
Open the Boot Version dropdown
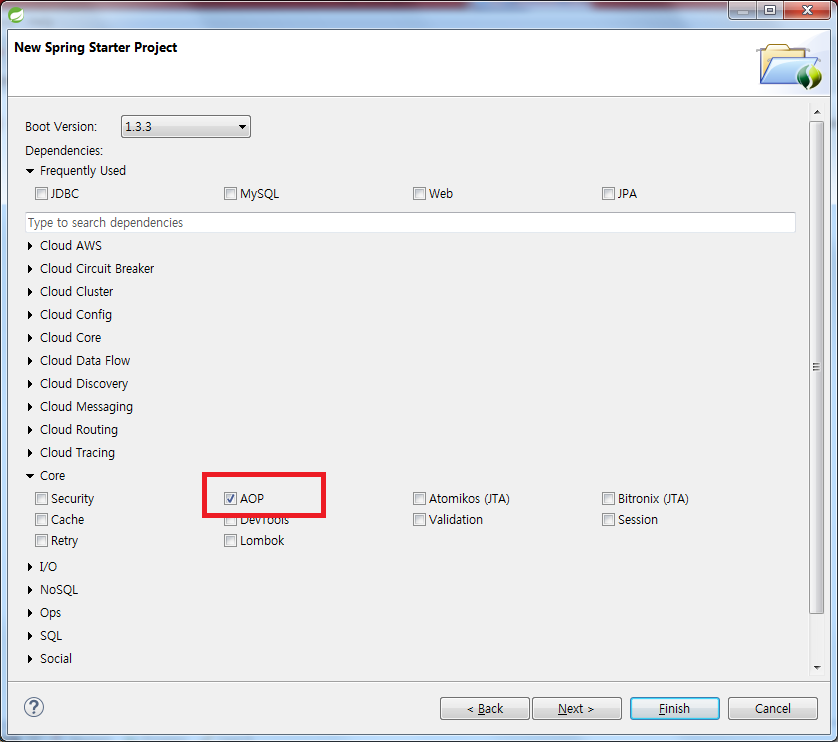click(x=185, y=127)
